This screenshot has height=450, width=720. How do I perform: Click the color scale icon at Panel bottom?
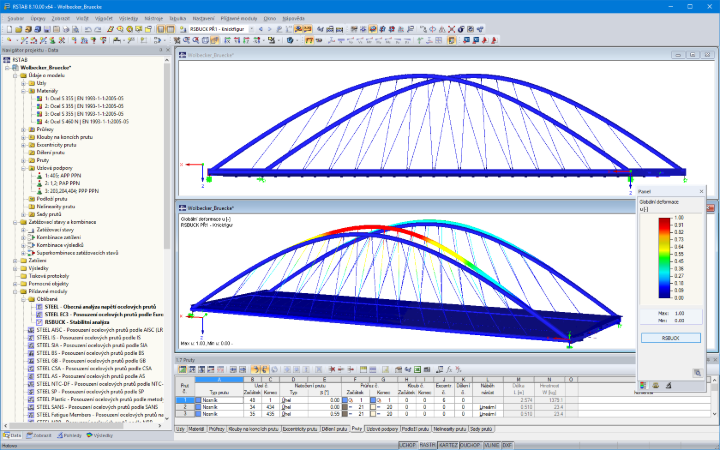(x=643, y=386)
